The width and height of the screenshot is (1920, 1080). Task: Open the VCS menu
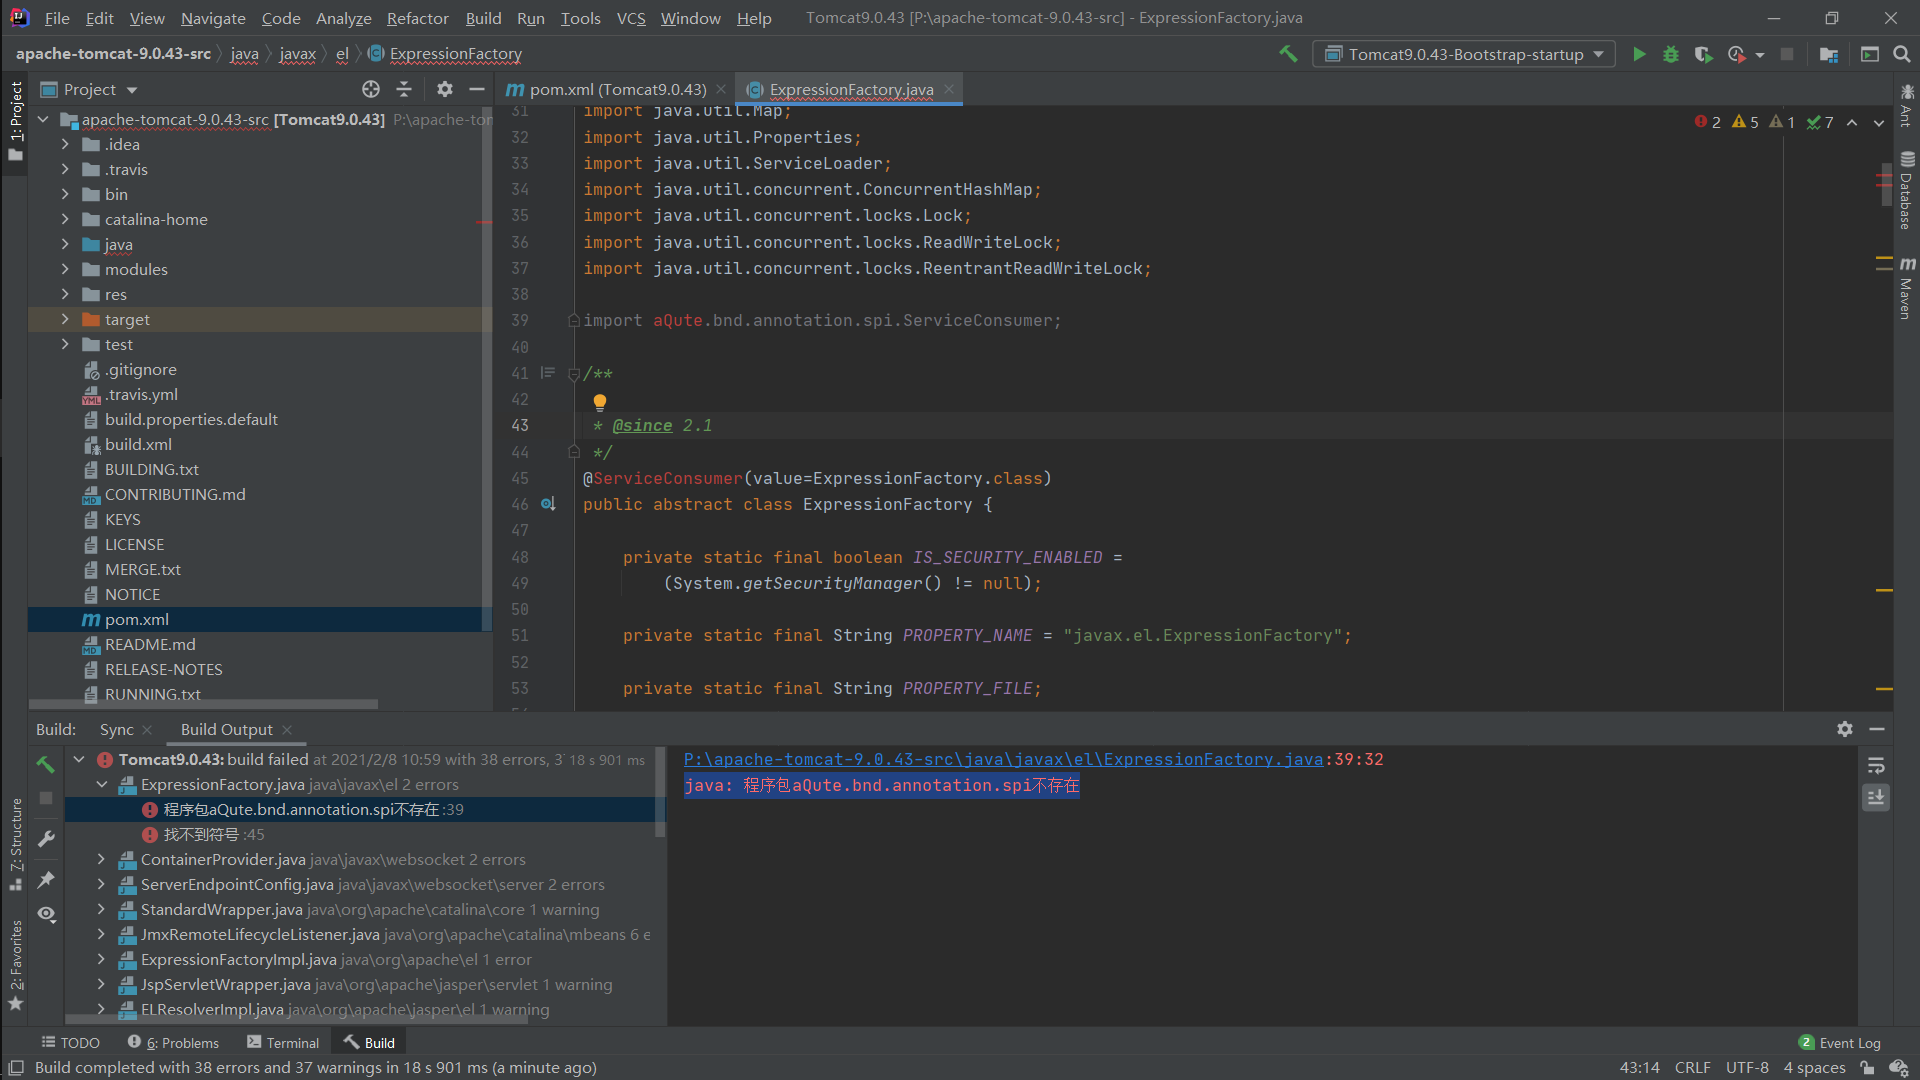631,18
